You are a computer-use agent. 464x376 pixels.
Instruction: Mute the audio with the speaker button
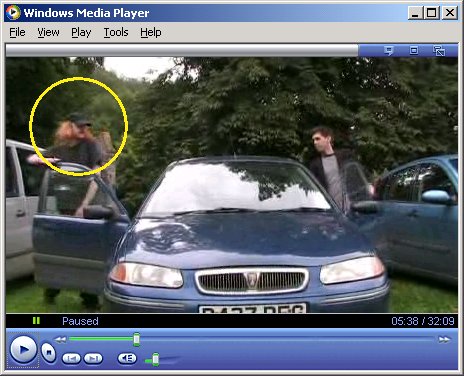pos(127,358)
